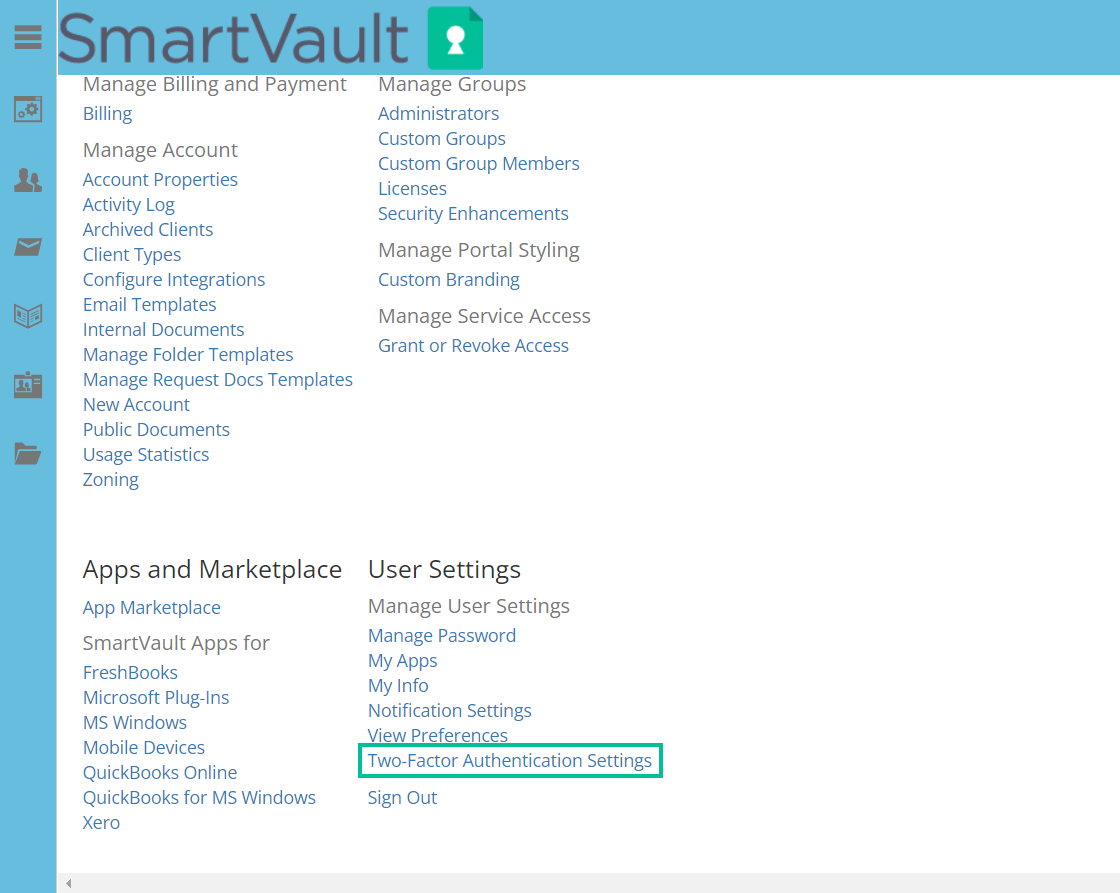Click Grant or Revoke Access
Screen dimensions: 1120x893
click(x=473, y=345)
